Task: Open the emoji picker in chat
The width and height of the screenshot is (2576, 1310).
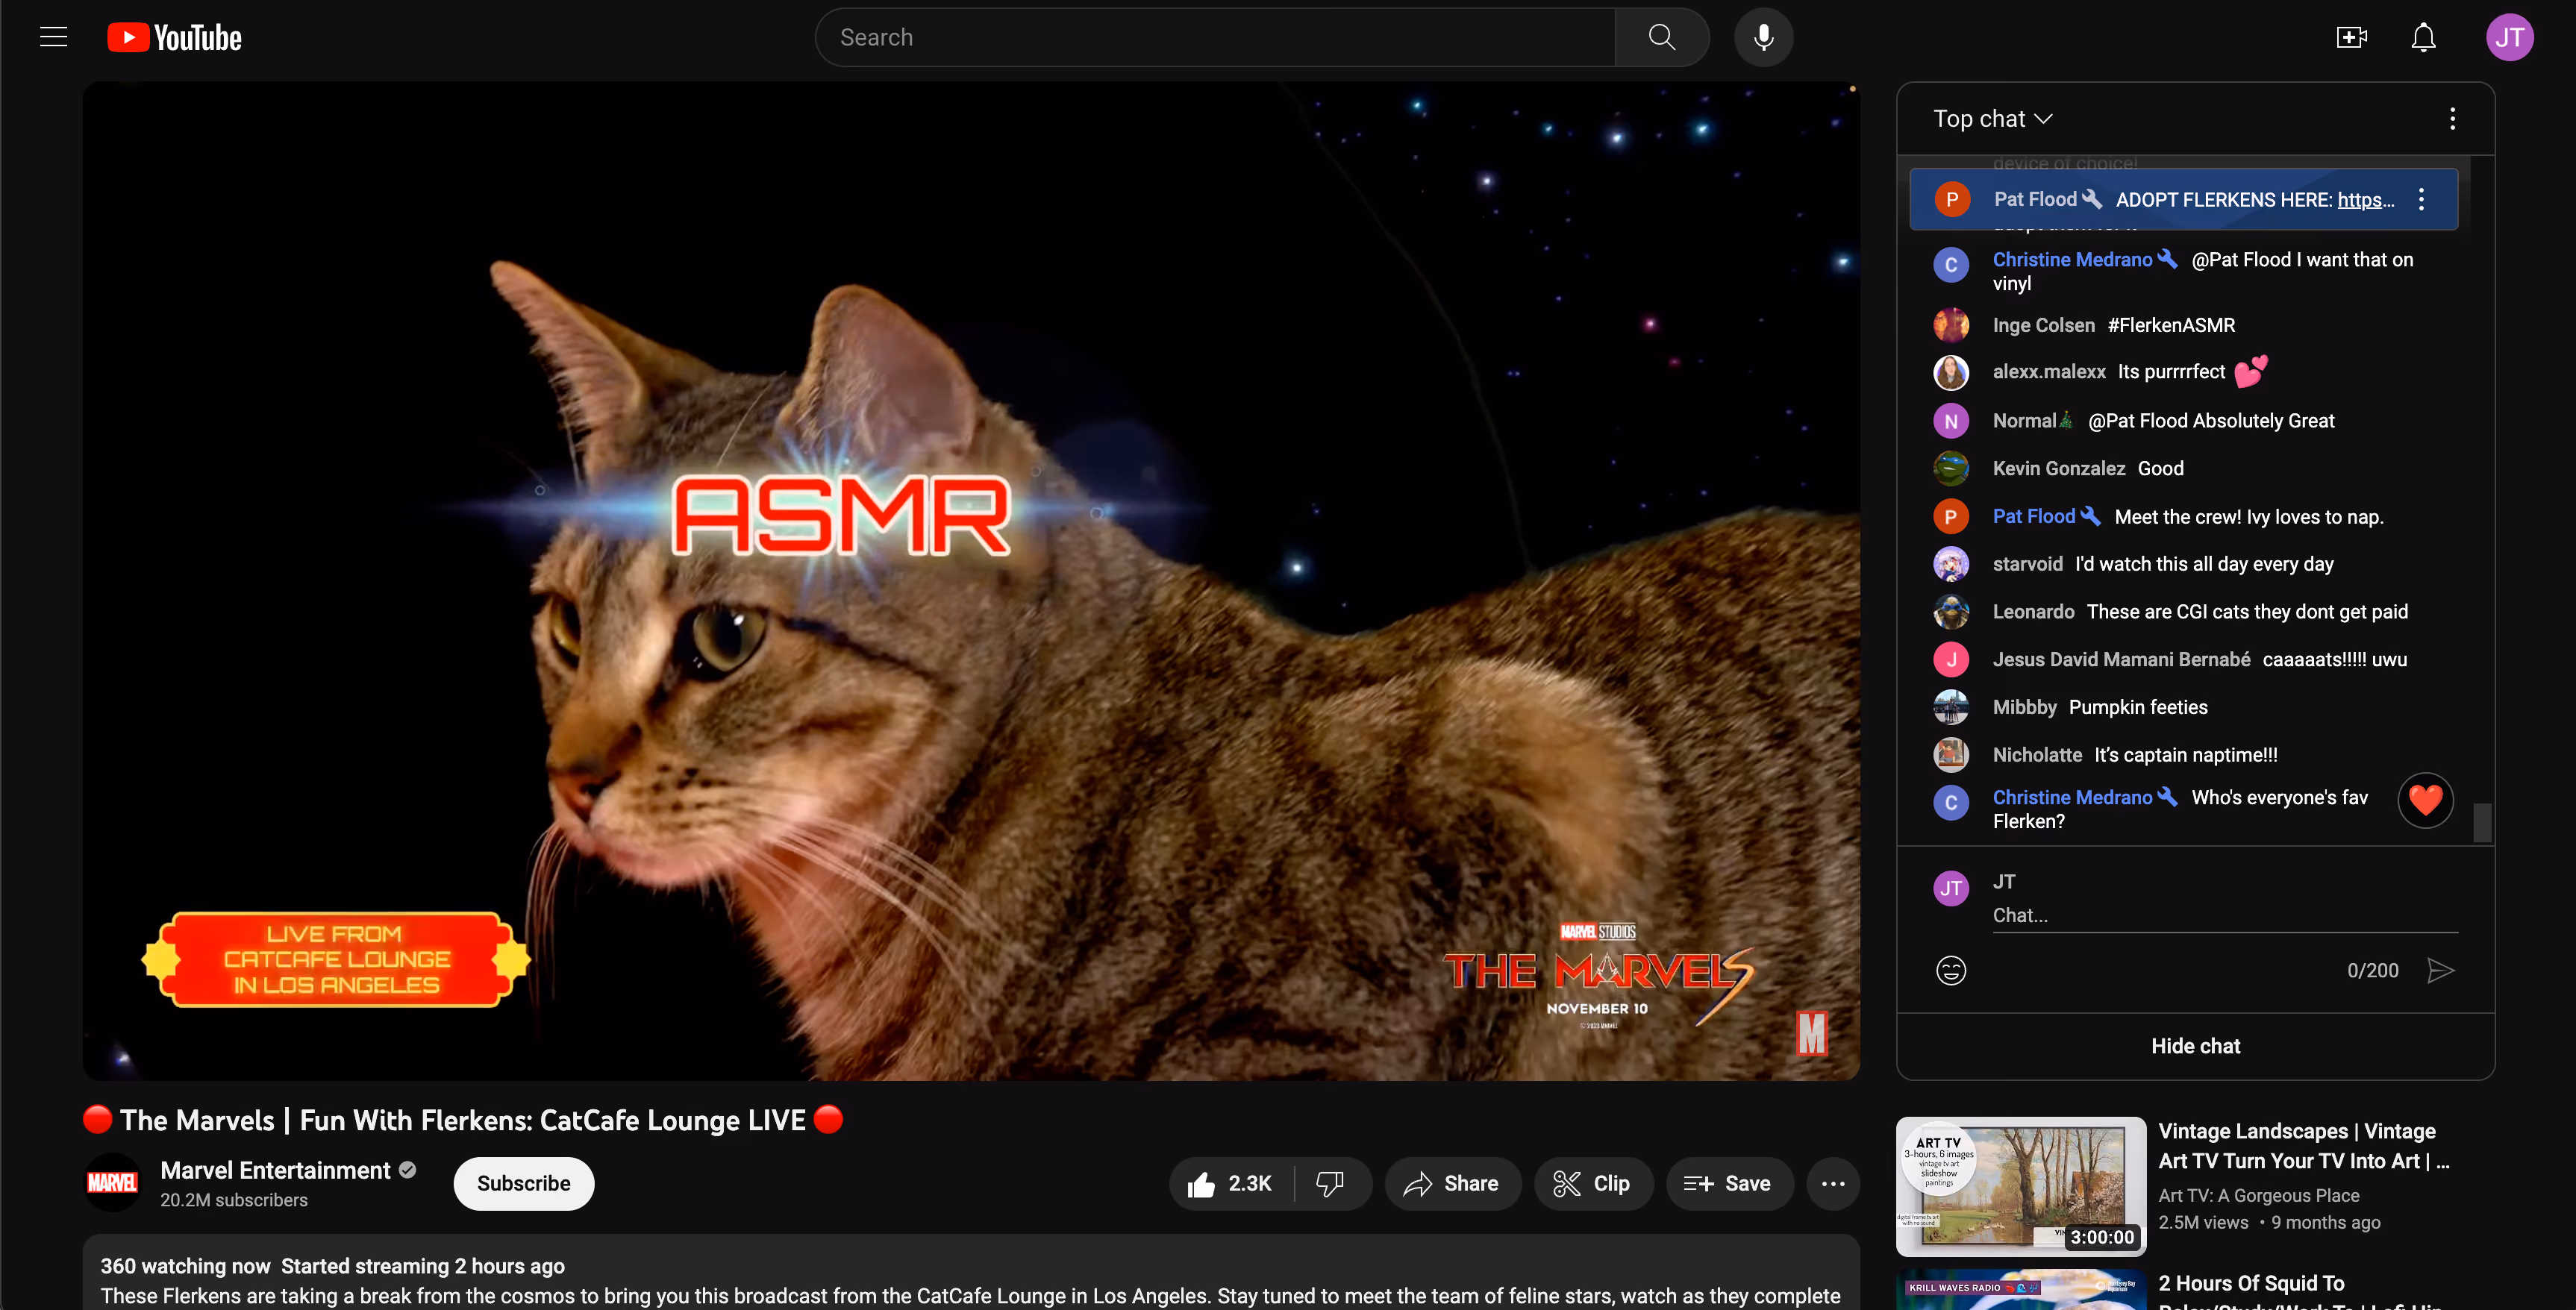Action: pyautogui.click(x=1951, y=970)
